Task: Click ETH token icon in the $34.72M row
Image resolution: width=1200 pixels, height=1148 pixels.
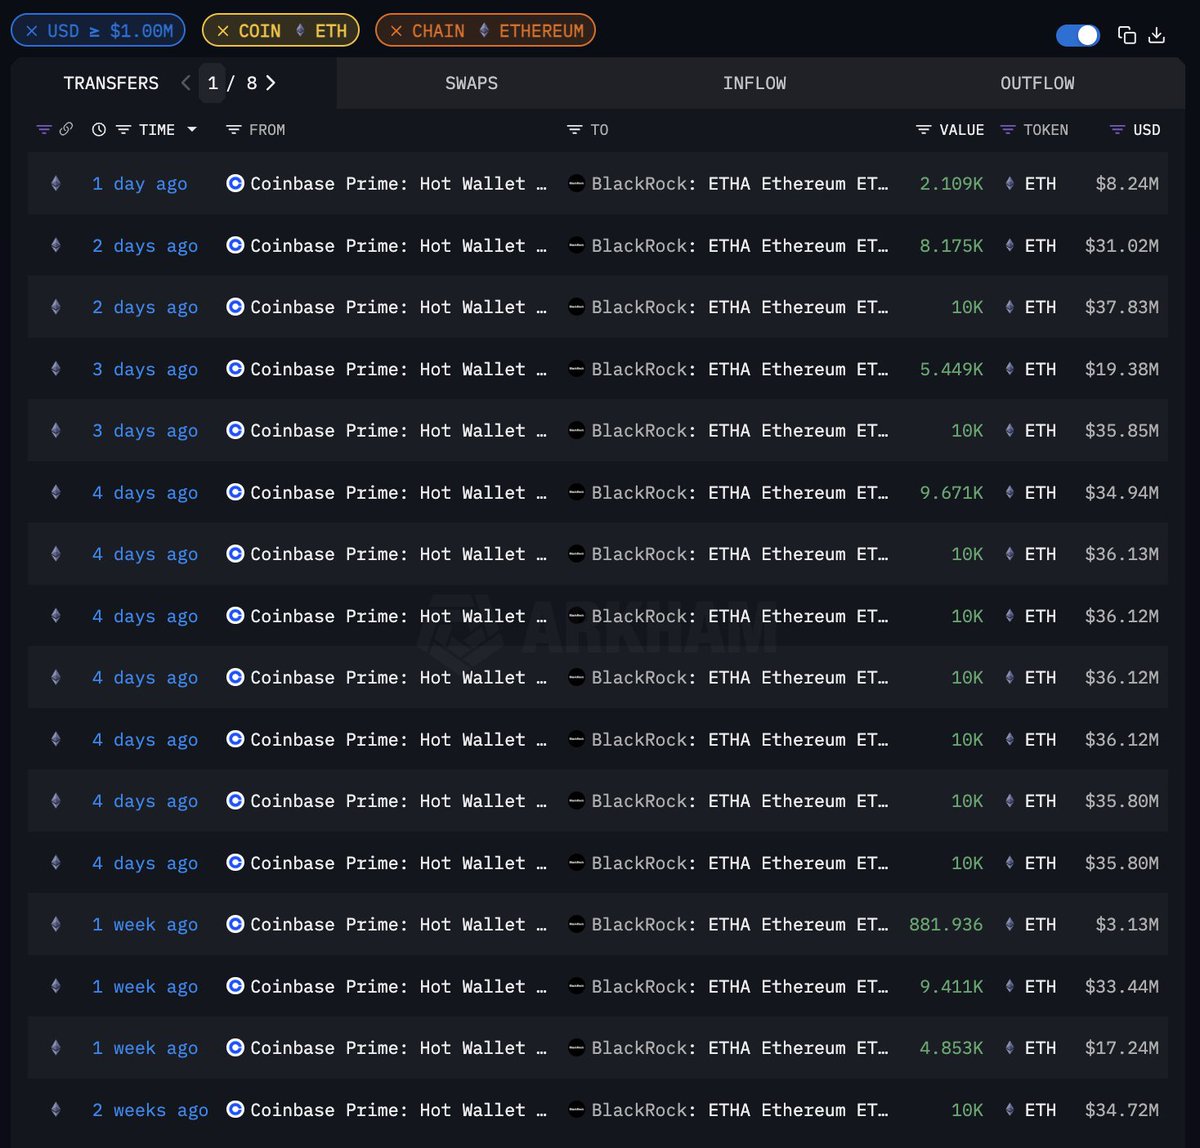Action: [1009, 1110]
